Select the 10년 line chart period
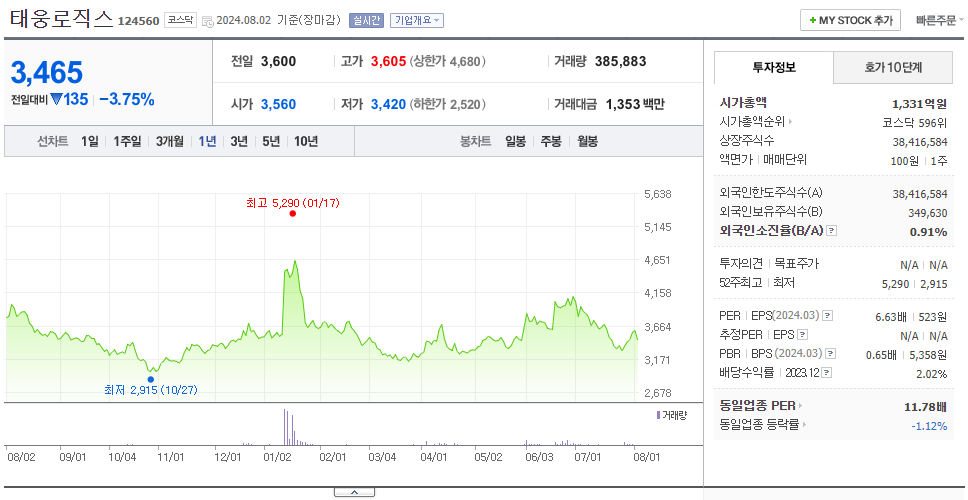Viewport: 968px width, 500px height. point(306,141)
